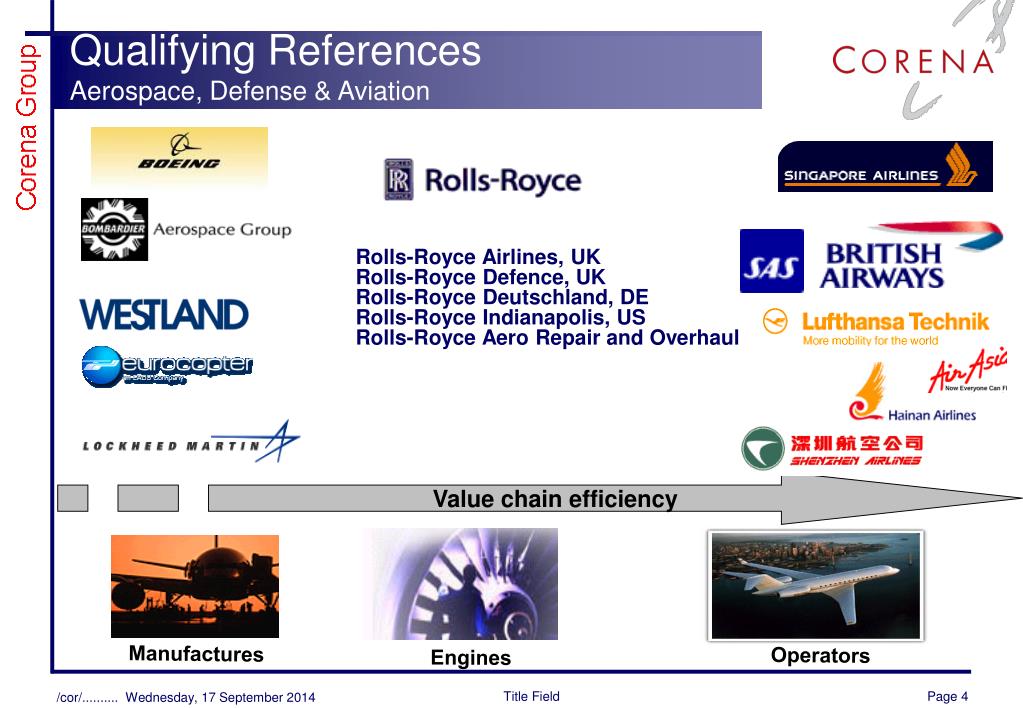Viewport: 1023px width, 708px height.
Task: Click the Bombardier gear logo
Action: point(114,230)
